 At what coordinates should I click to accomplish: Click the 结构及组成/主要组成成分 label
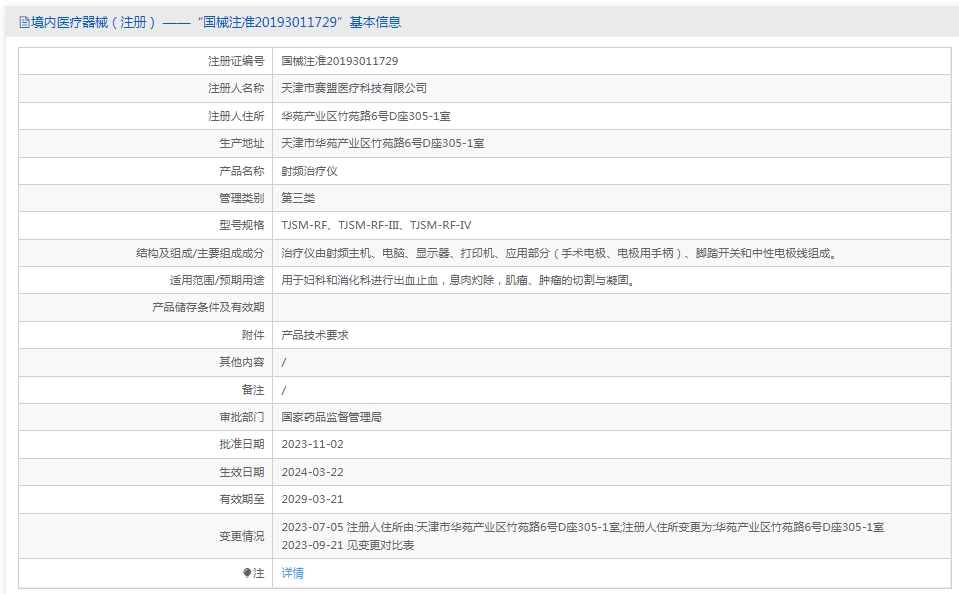pyautogui.click(x=200, y=253)
